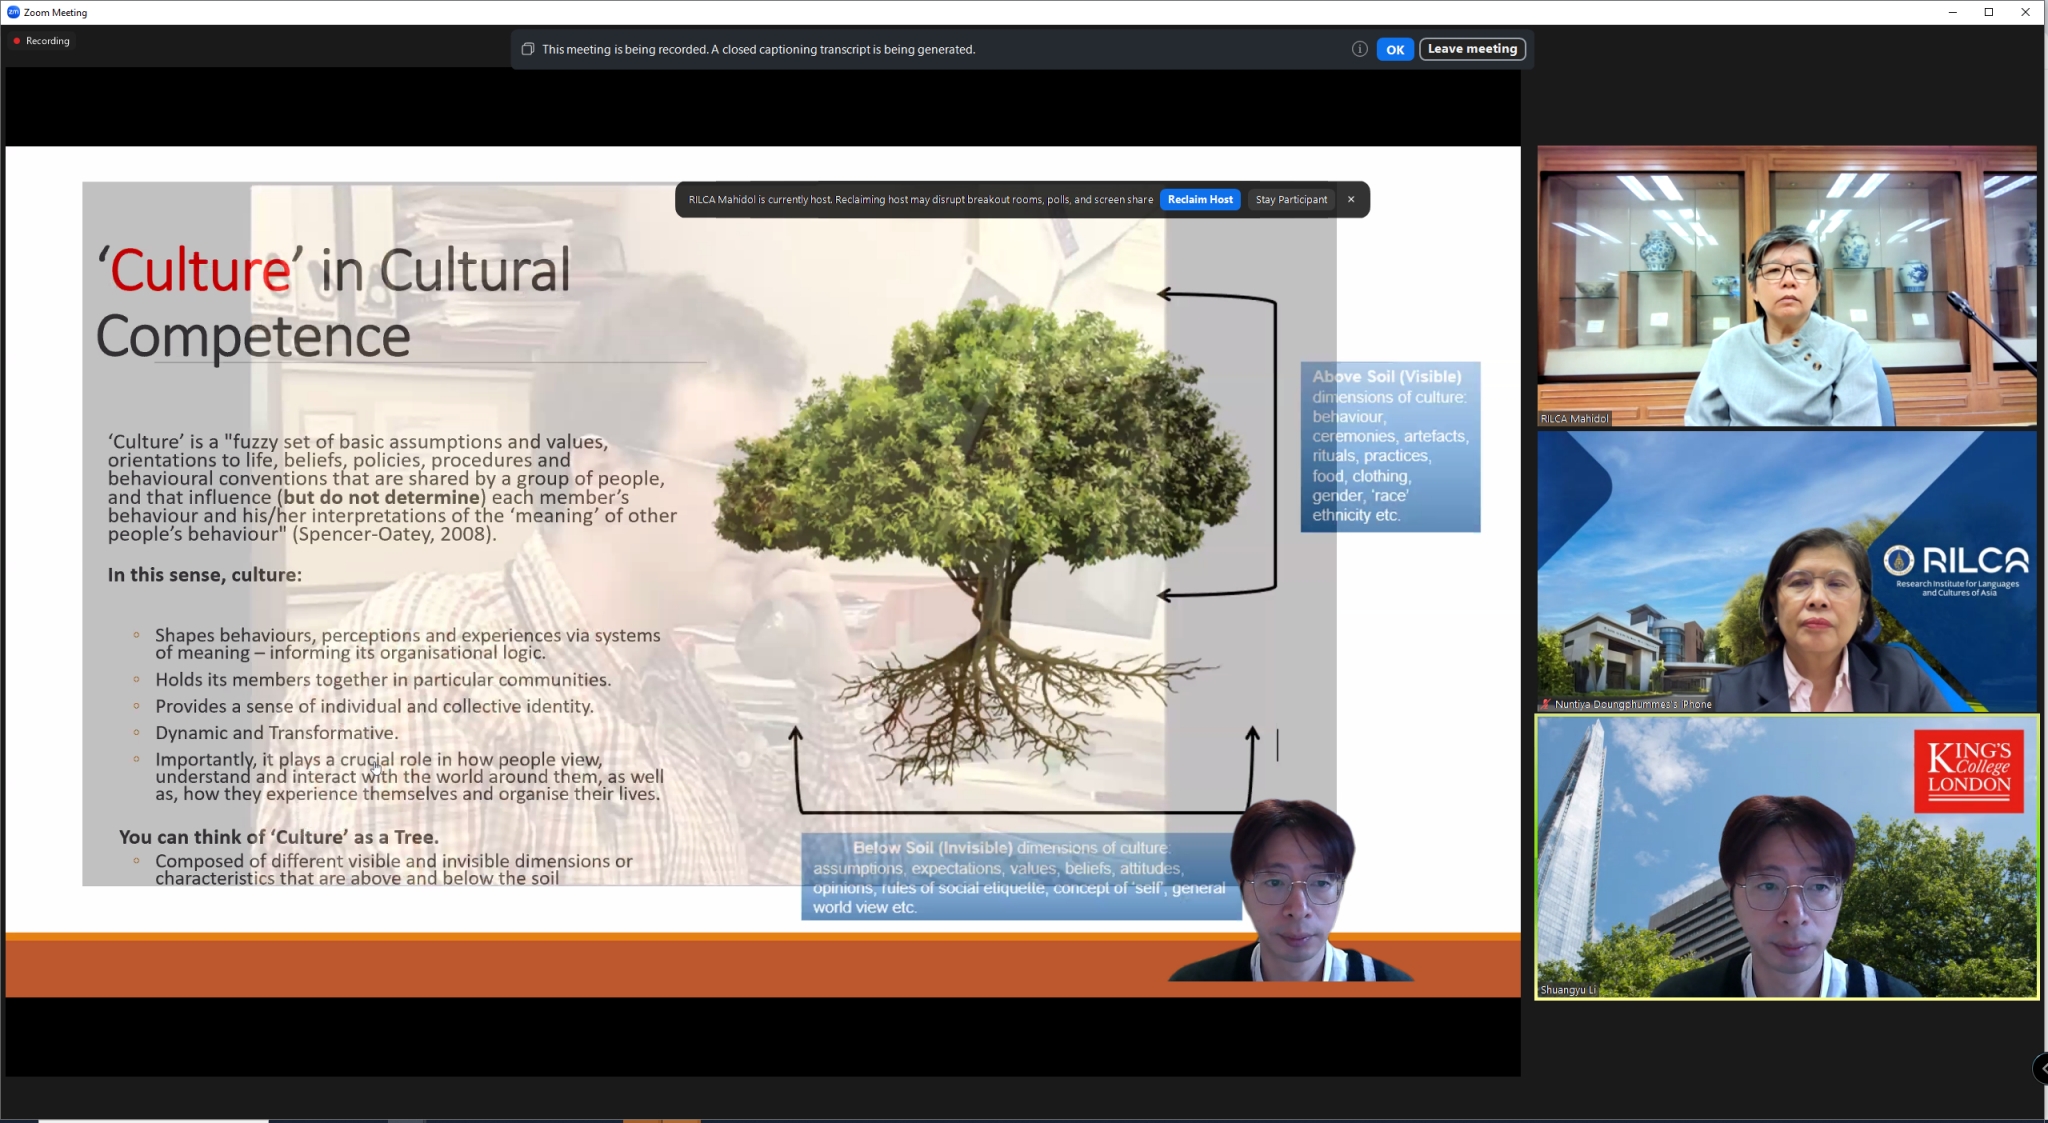The image size is (2048, 1123).
Task: Click the red Recording indicator
Action: [42, 41]
